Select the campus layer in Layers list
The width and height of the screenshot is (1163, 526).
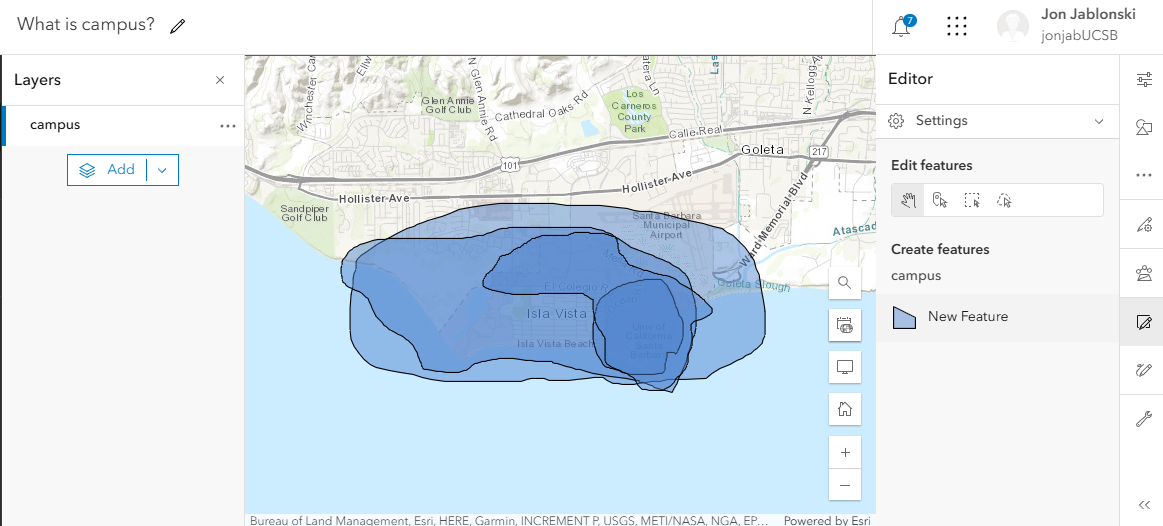point(56,125)
